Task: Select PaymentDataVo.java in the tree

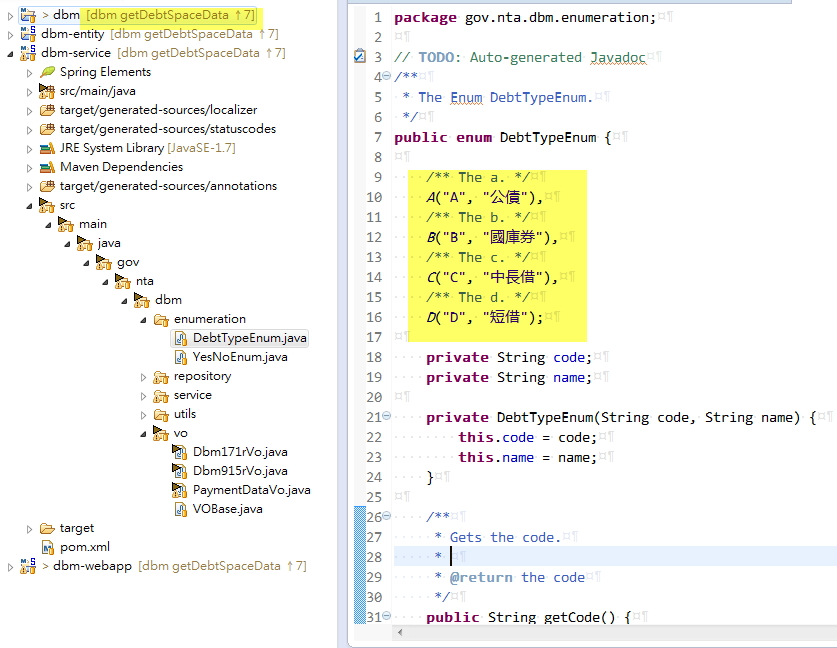Action: (251, 490)
